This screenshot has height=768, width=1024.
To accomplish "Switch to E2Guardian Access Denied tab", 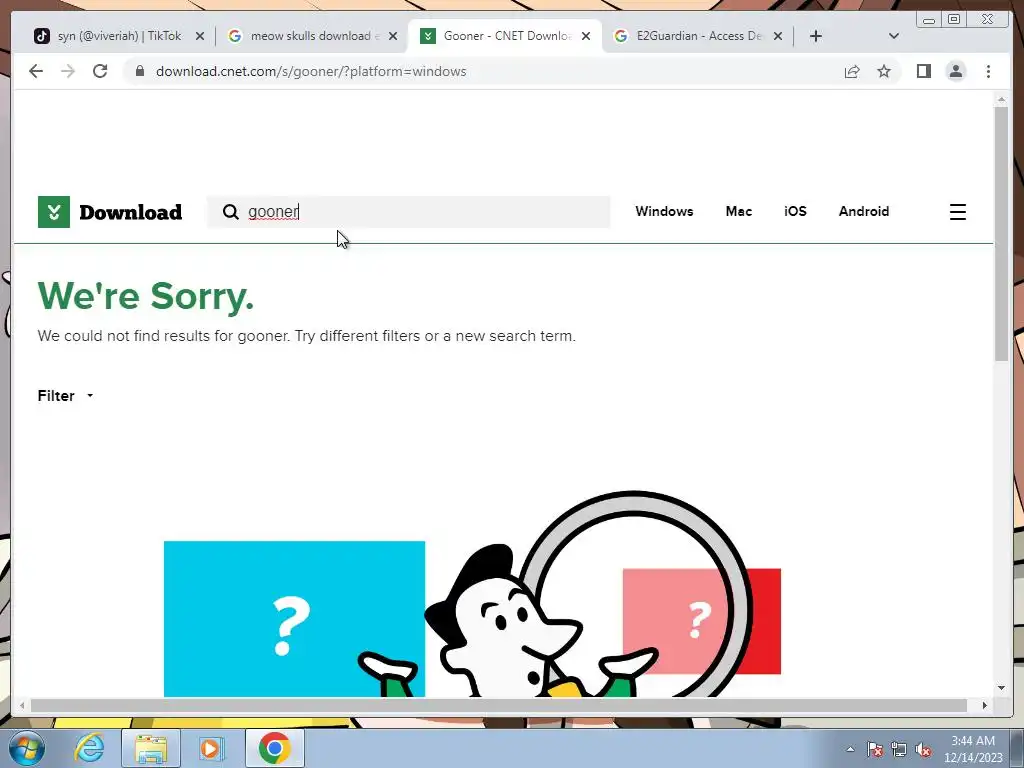I will pos(697,36).
